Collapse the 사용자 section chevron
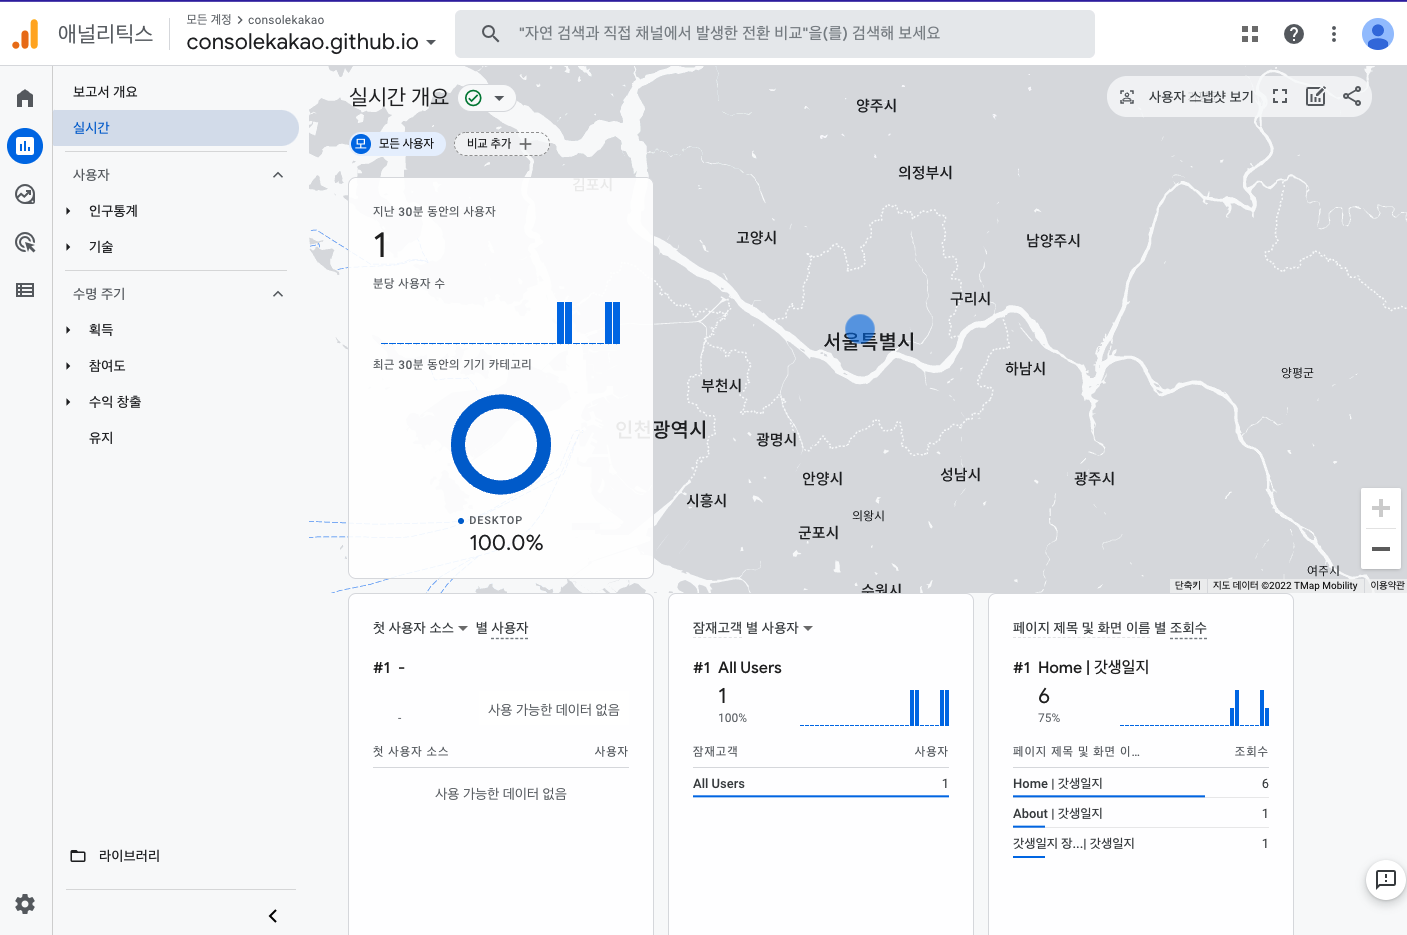 278,175
